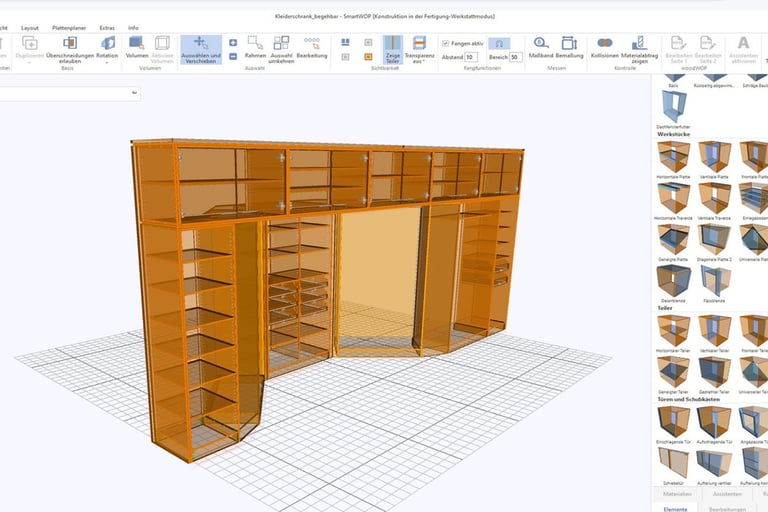The height and width of the screenshot is (512, 768).
Task: Pick the Einschlagende Tür element
Action: point(673,425)
